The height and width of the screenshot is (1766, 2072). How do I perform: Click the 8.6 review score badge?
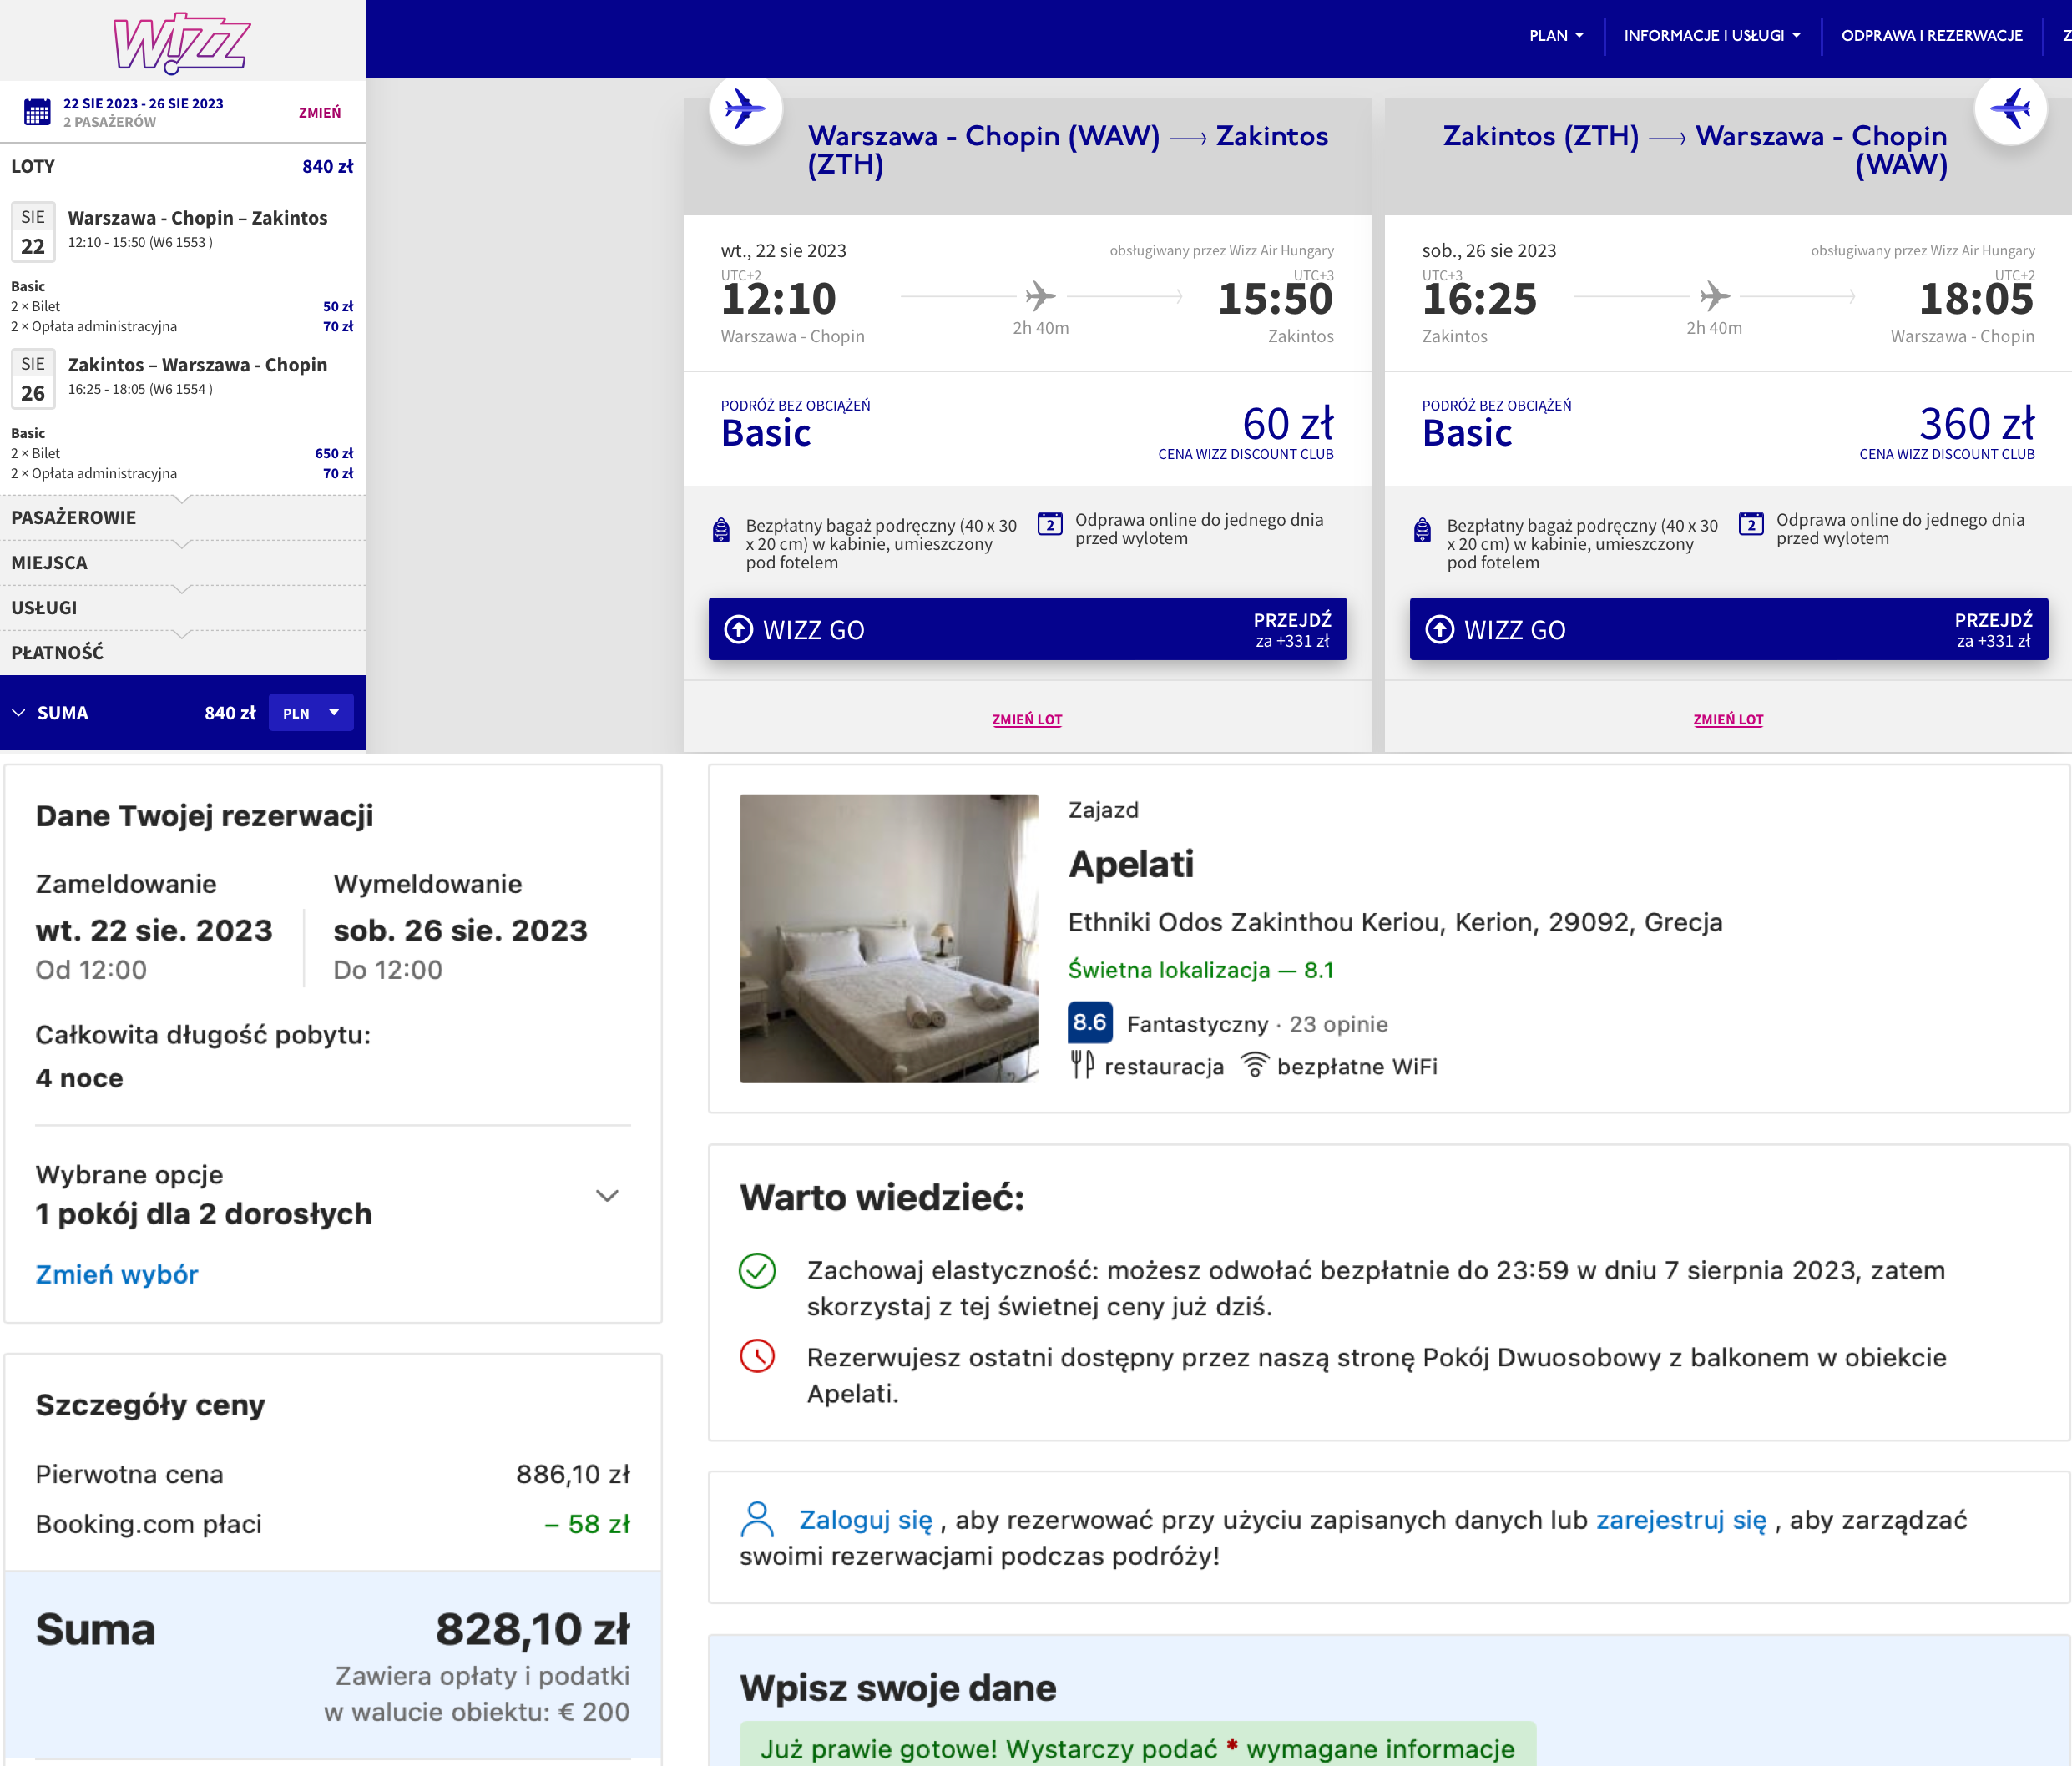(x=1090, y=1022)
